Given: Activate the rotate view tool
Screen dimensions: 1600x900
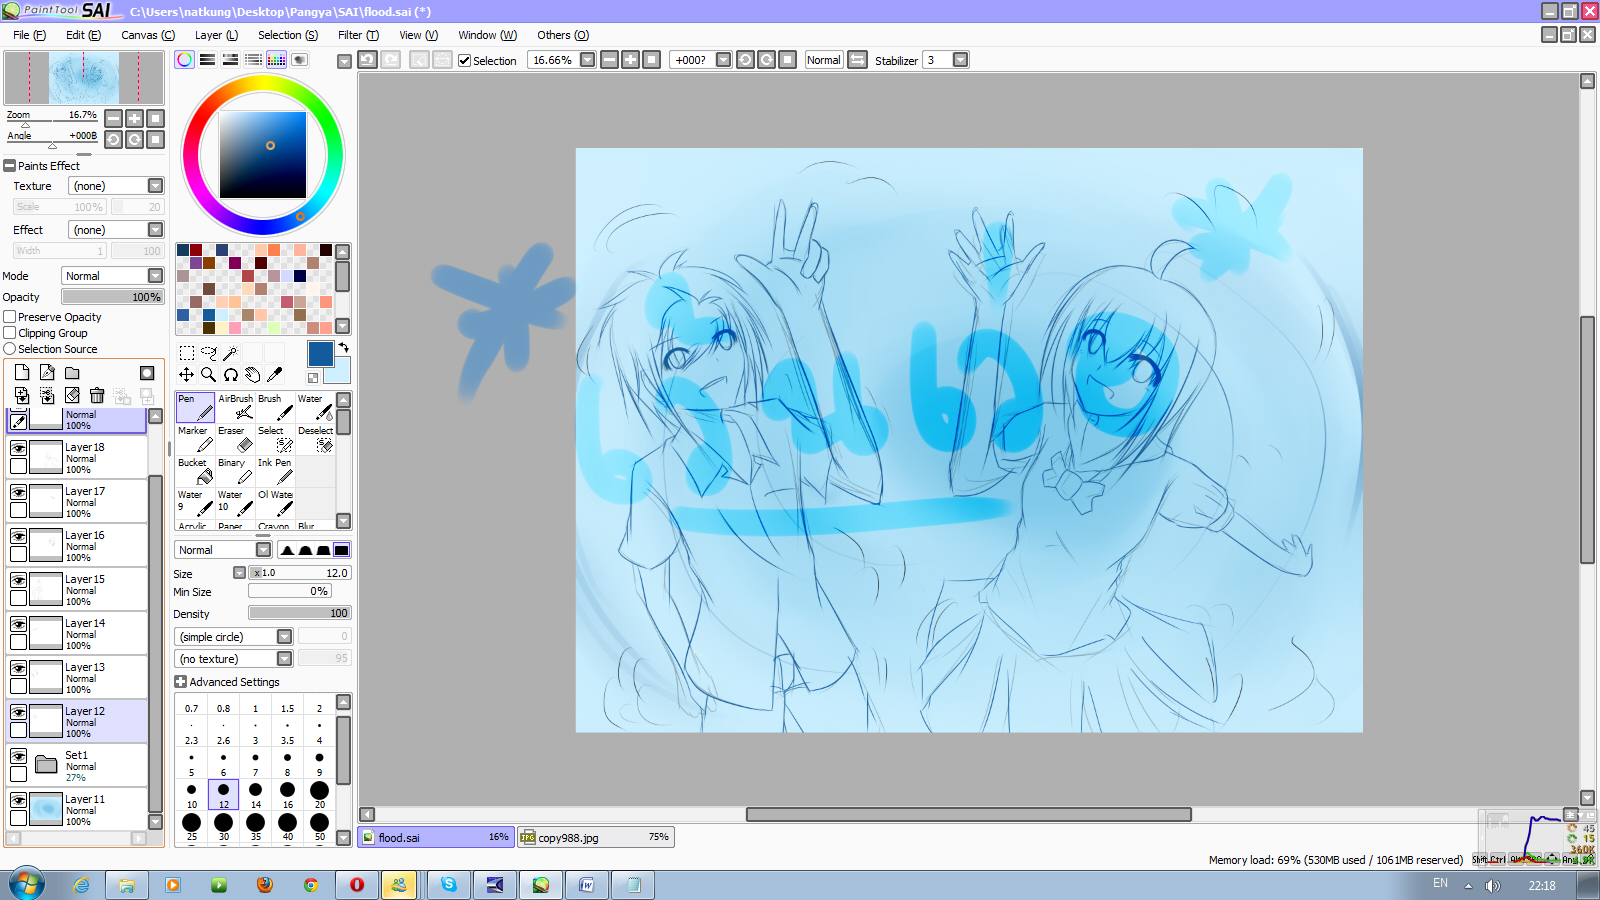Looking at the screenshot, I should click(x=231, y=374).
